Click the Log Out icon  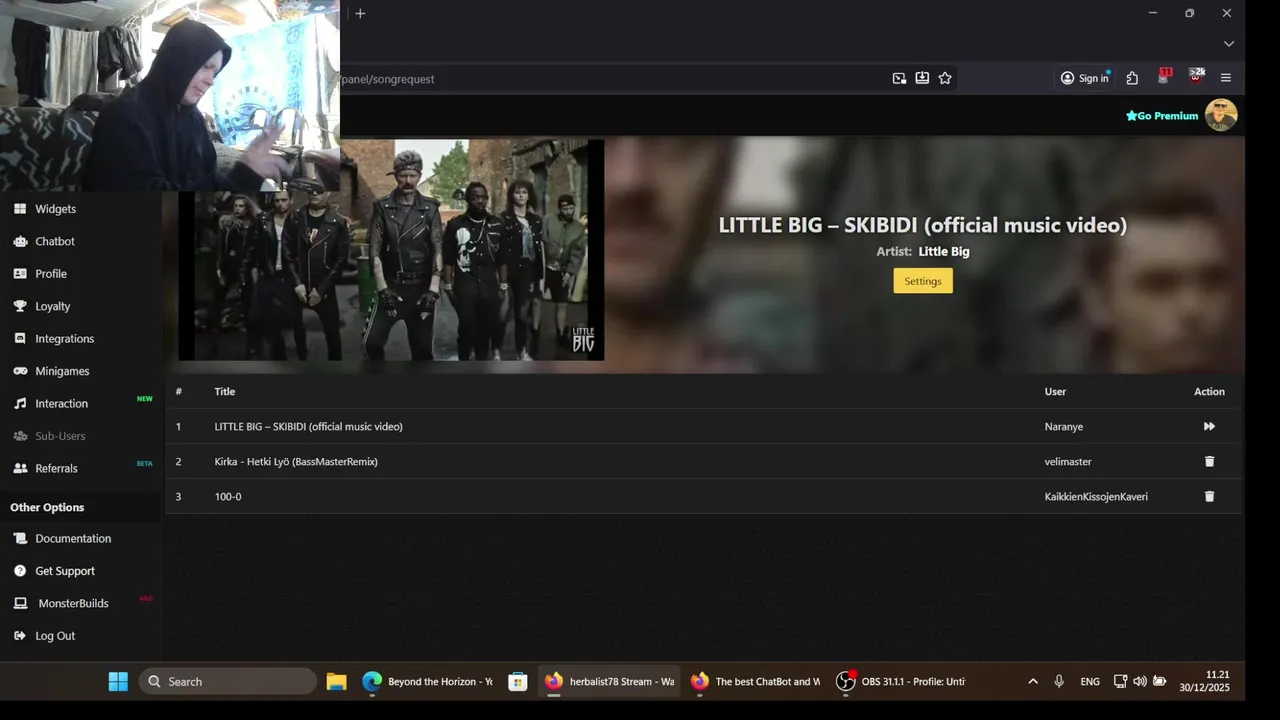coord(20,636)
